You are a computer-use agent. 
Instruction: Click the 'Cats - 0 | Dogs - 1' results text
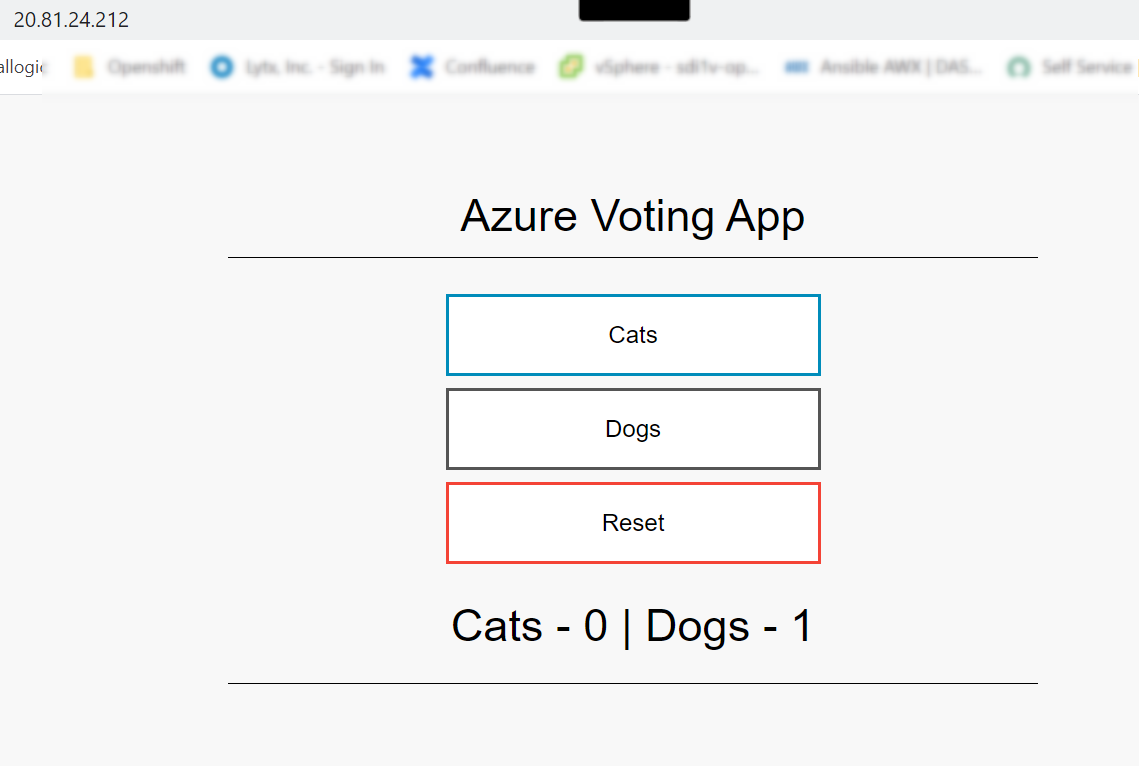pos(632,625)
